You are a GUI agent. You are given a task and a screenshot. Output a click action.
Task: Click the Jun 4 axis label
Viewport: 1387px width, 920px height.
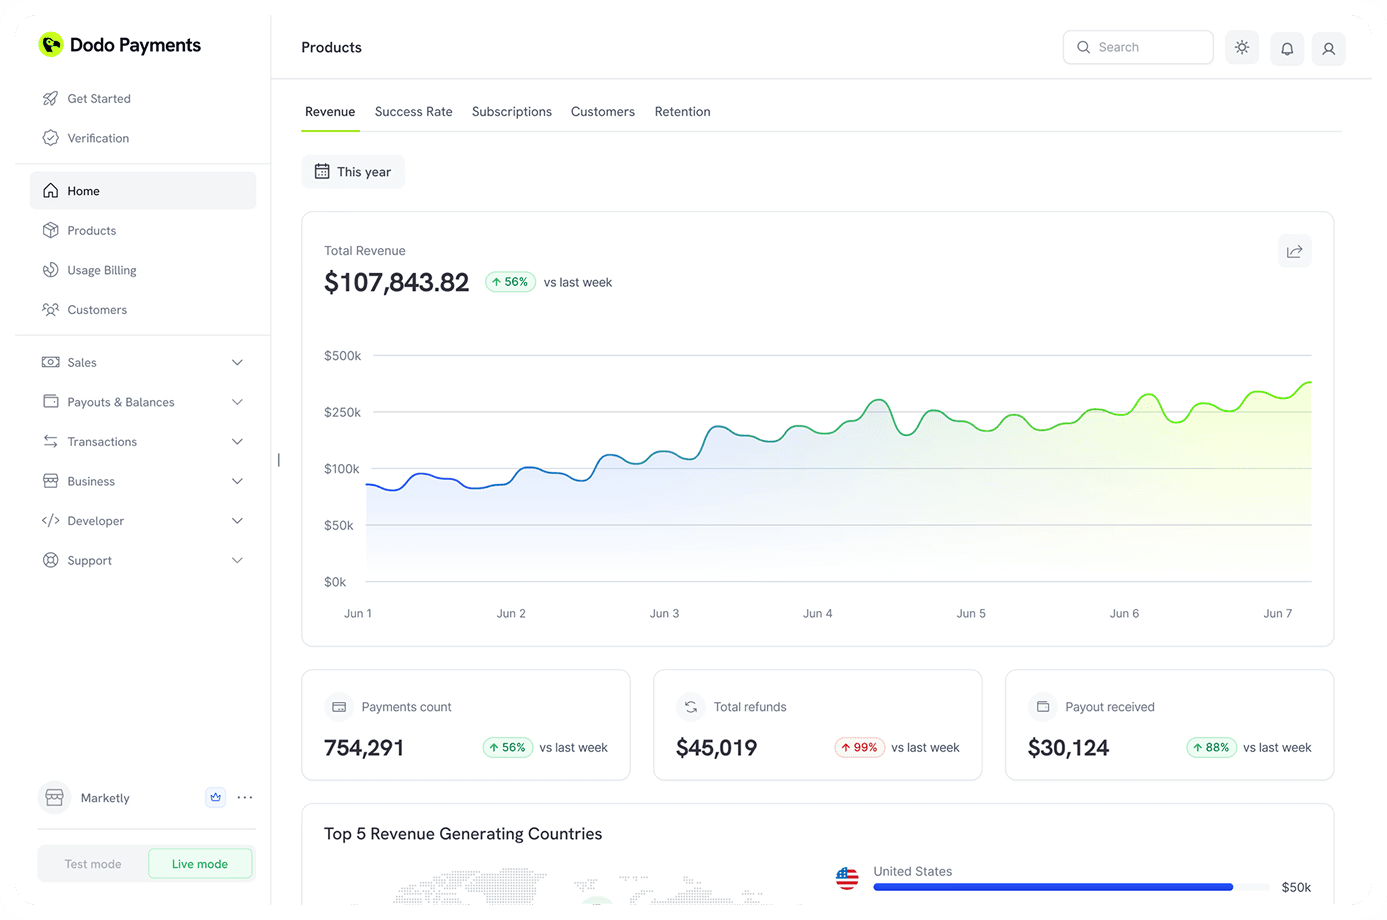[818, 613]
